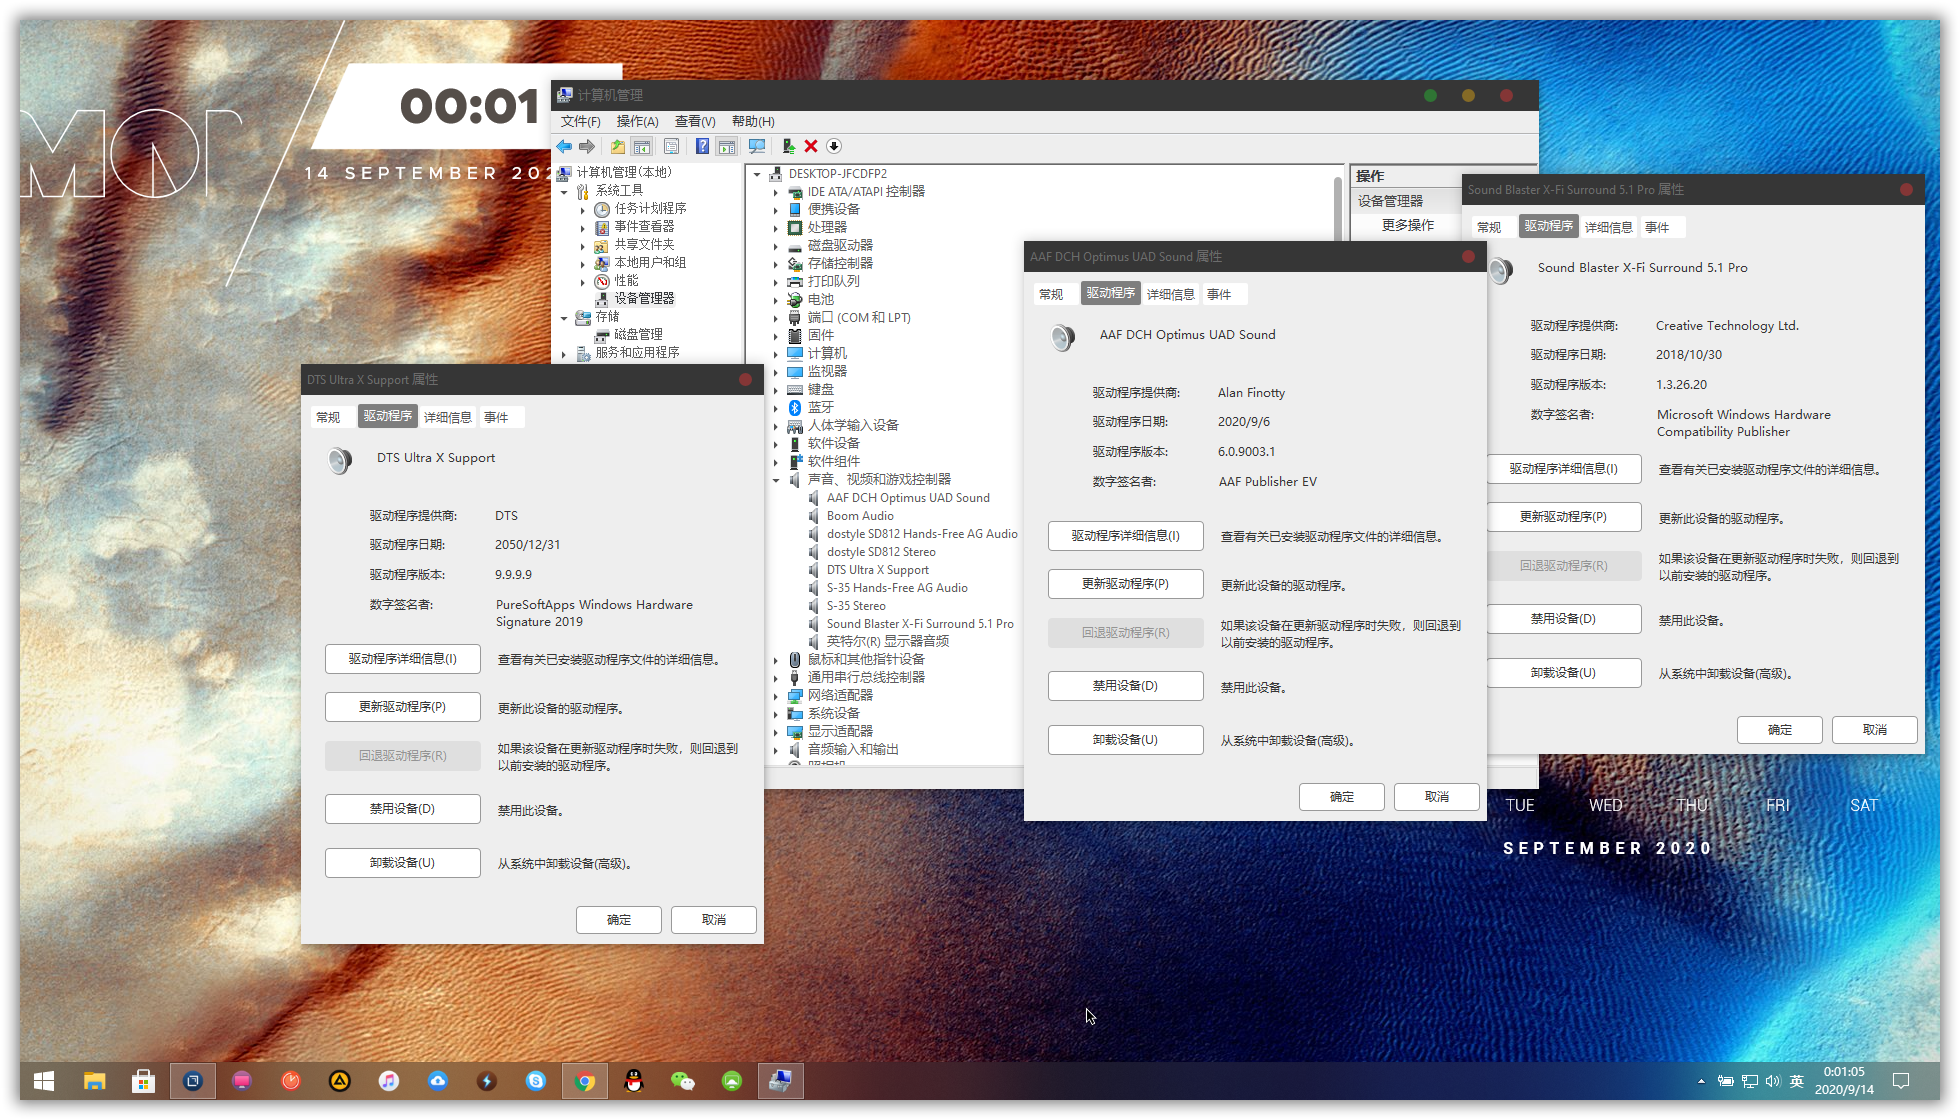The height and width of the screenshot is (1120, 1960).
Task: Click 驱动程序详细信息(I) in AAF DCH Optimus dialog
Action: pyautogui.click(x=1125, y=536)
